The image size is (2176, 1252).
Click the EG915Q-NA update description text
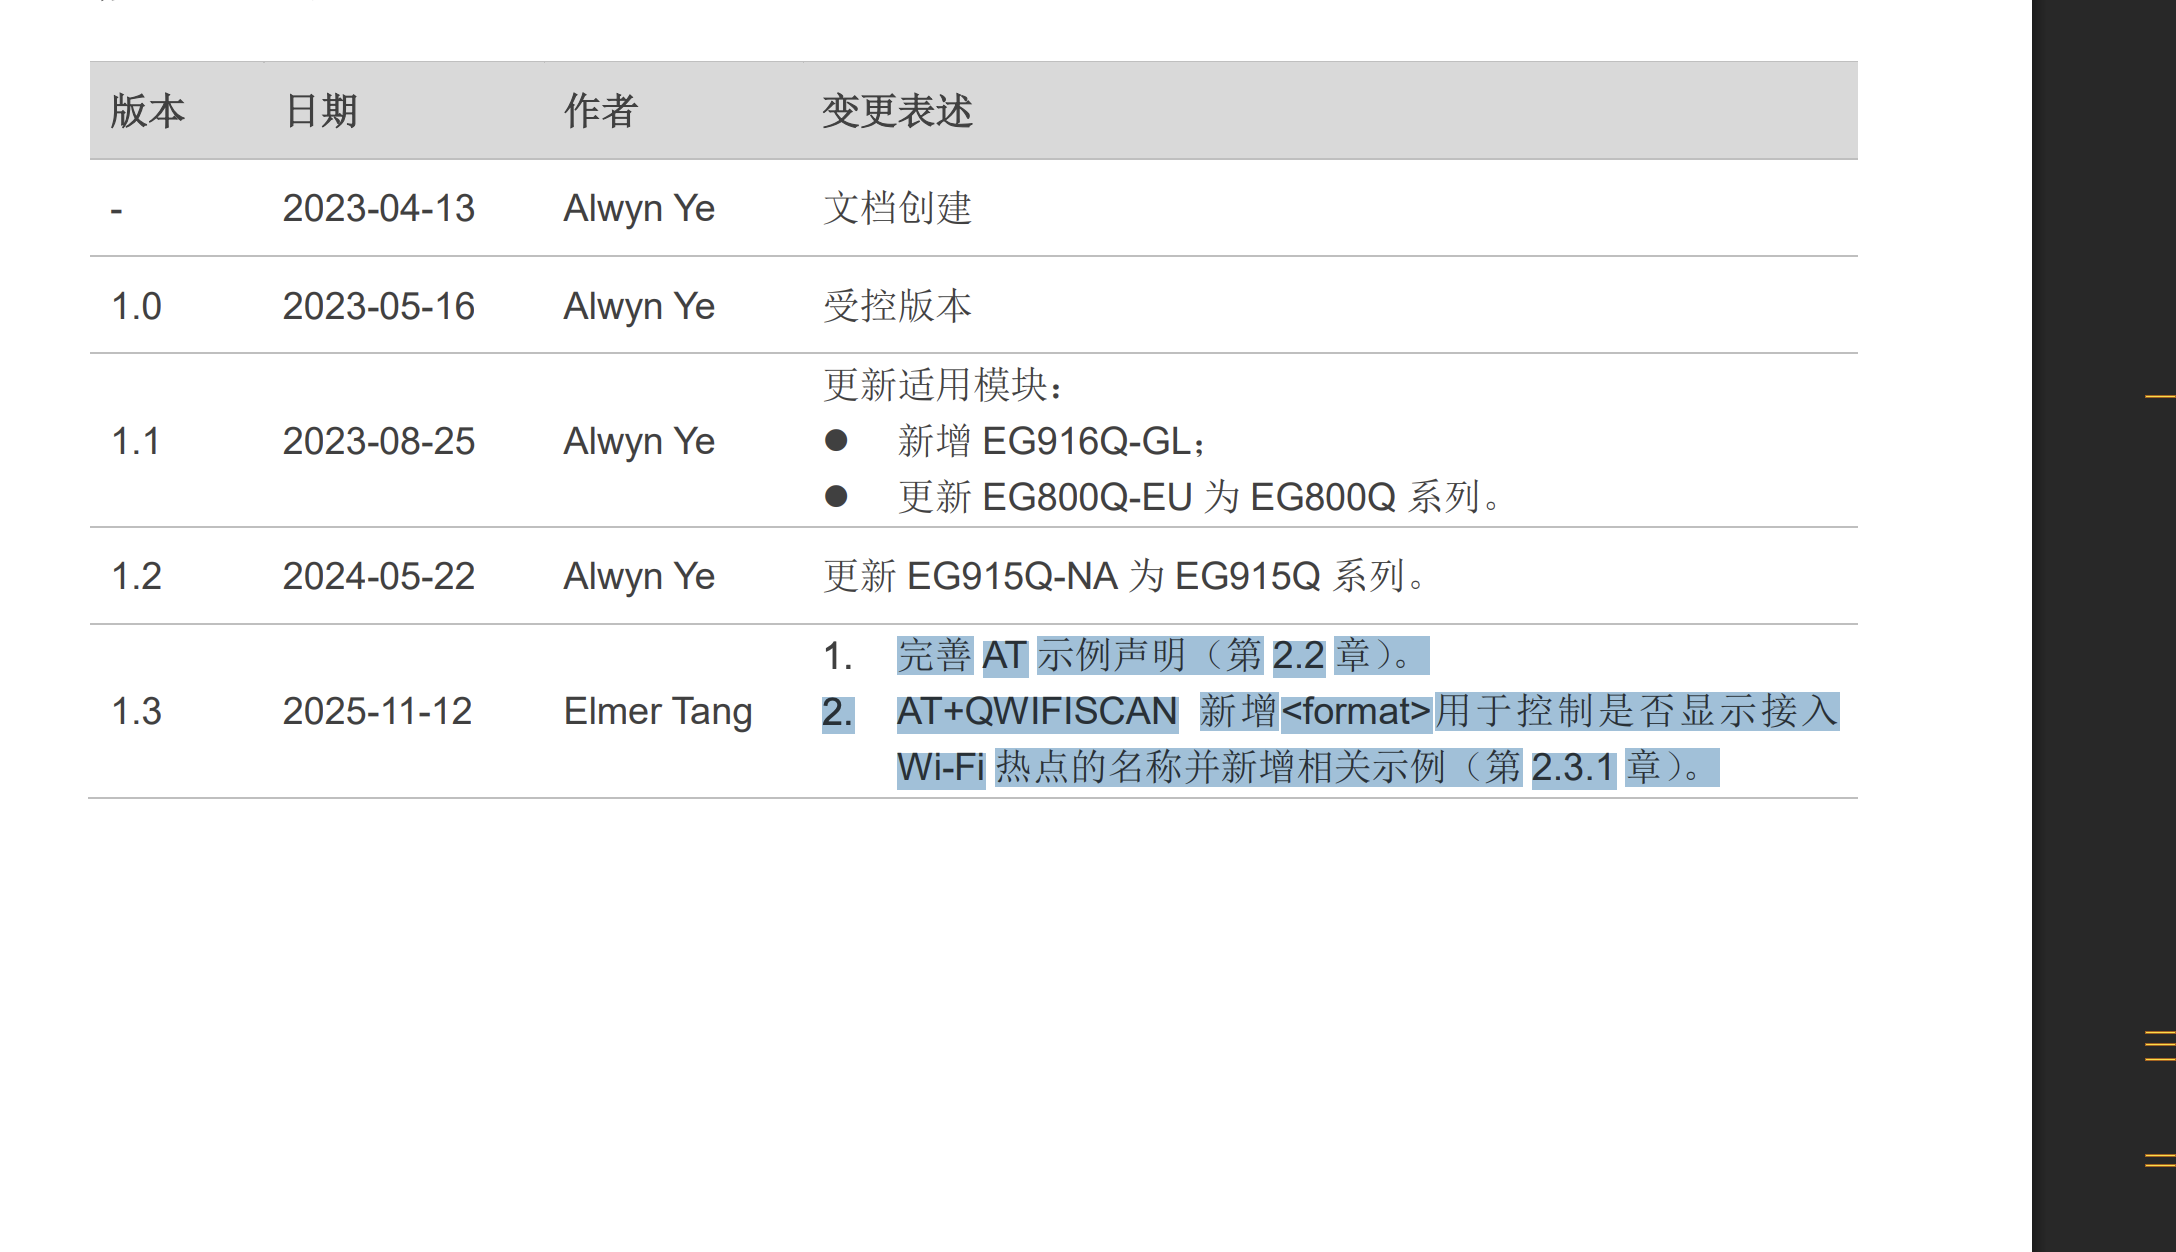coord(1124,577)
